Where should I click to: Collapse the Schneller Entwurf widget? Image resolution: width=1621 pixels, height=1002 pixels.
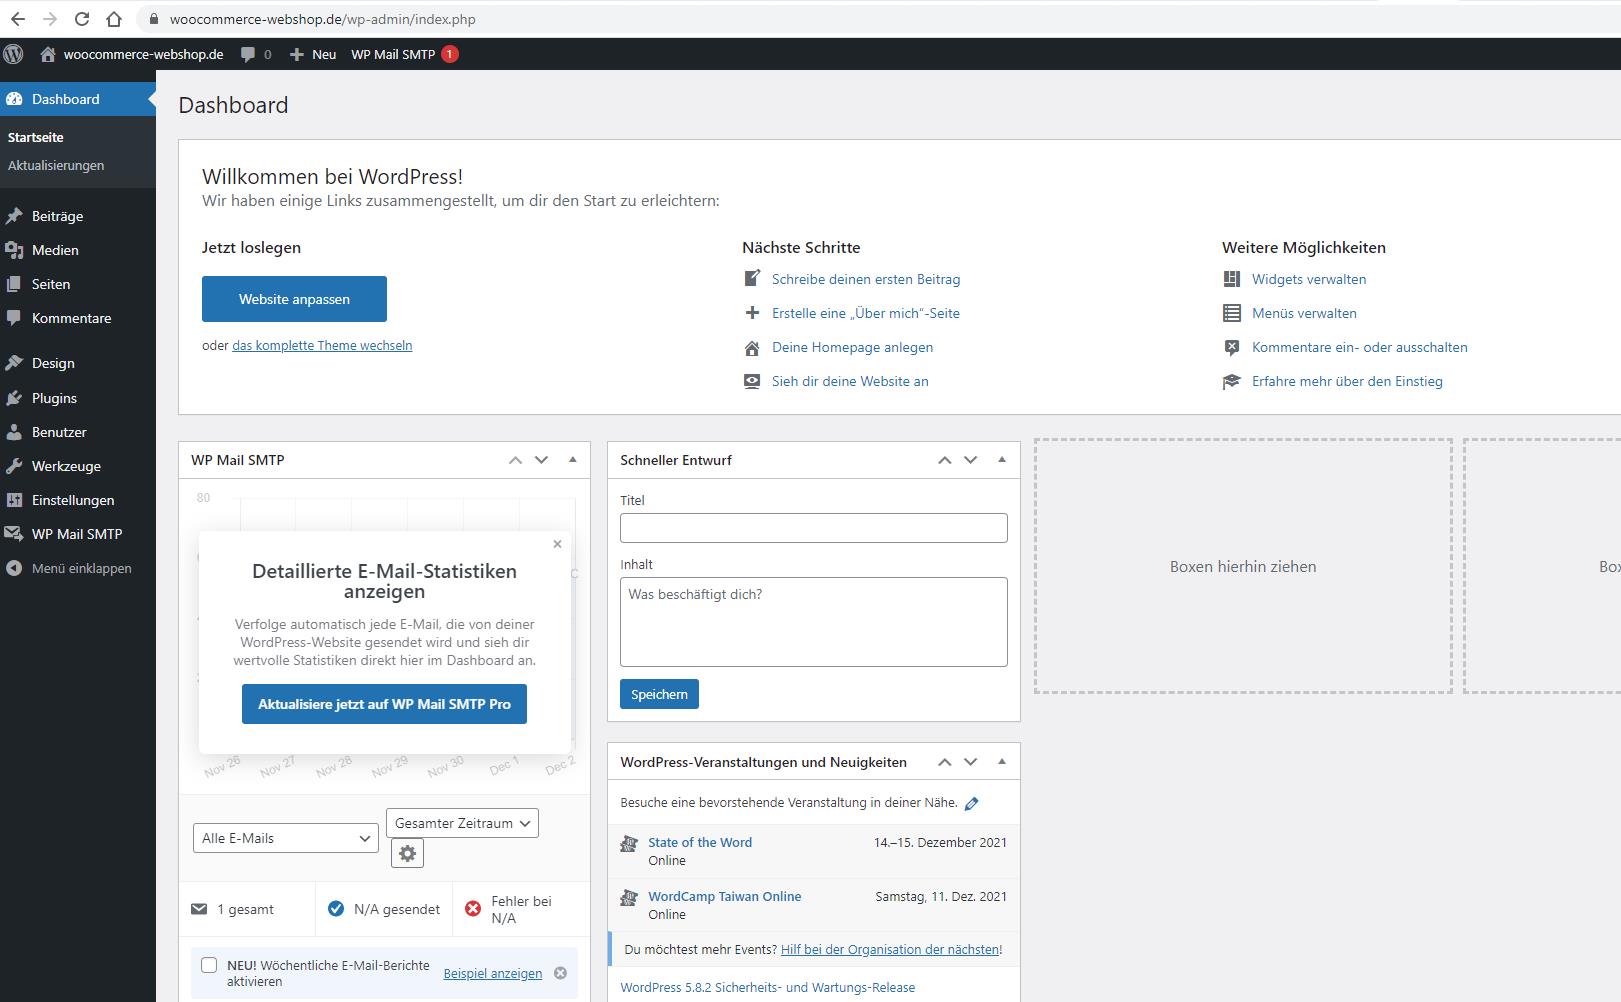click(x=1002, y=460)
